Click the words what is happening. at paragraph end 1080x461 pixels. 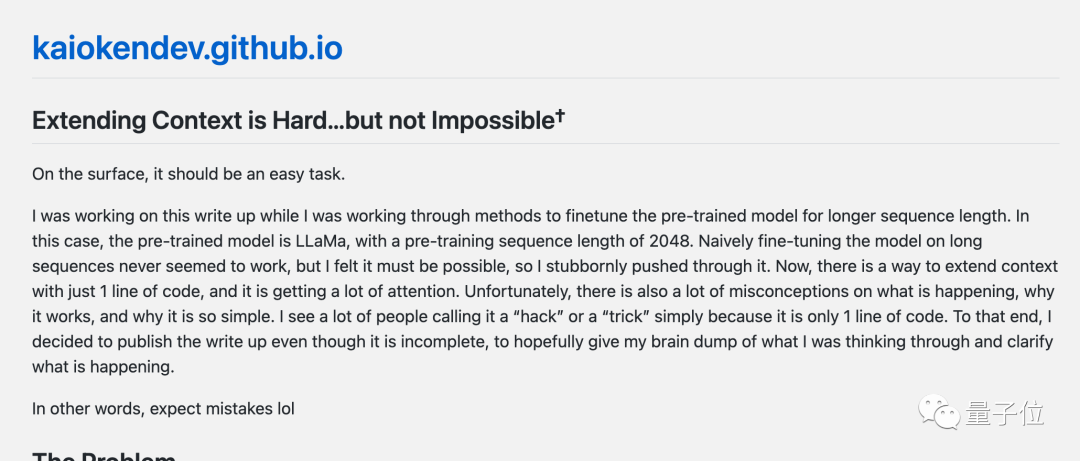click(x=103, y=367)
